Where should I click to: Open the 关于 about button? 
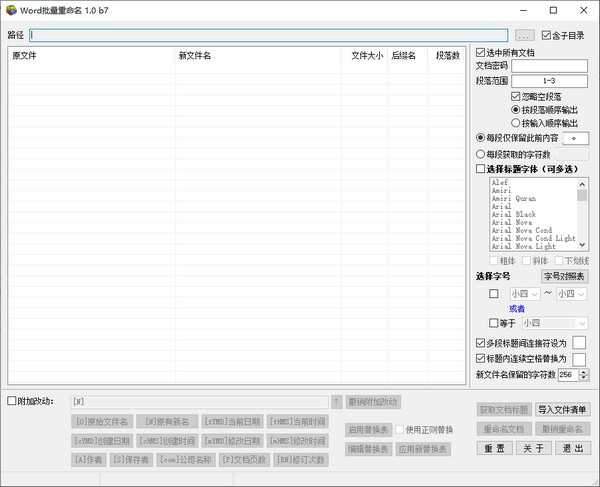pos(533,448)
